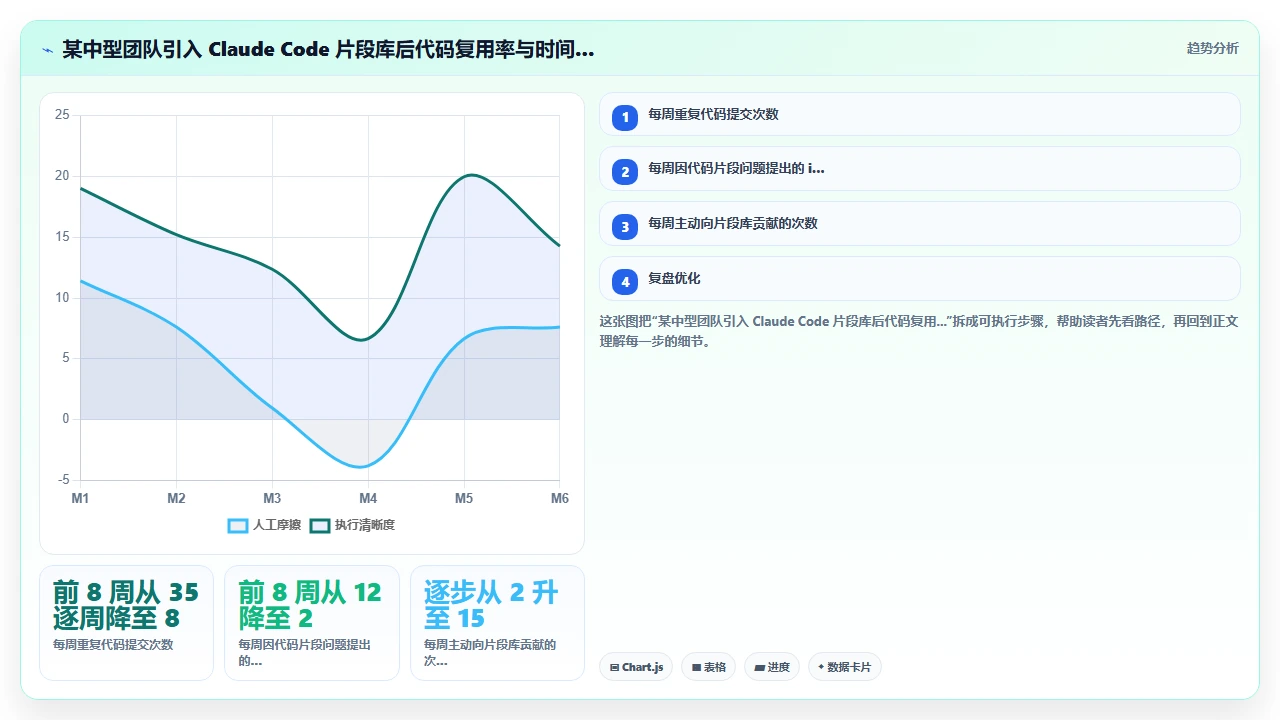
Task: Select the 进度 tag
Action: [772, 667]
